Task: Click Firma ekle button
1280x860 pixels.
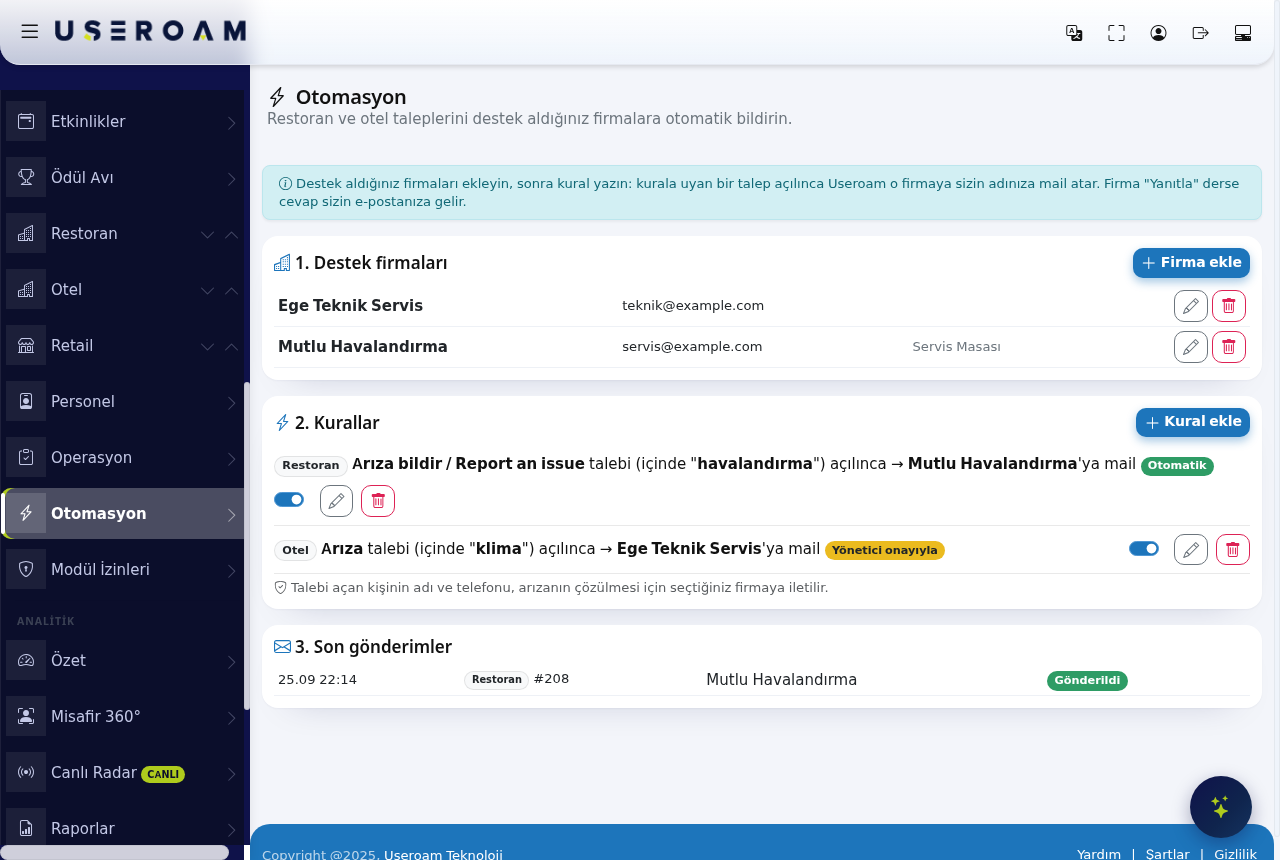Action: click(1191, 263)
